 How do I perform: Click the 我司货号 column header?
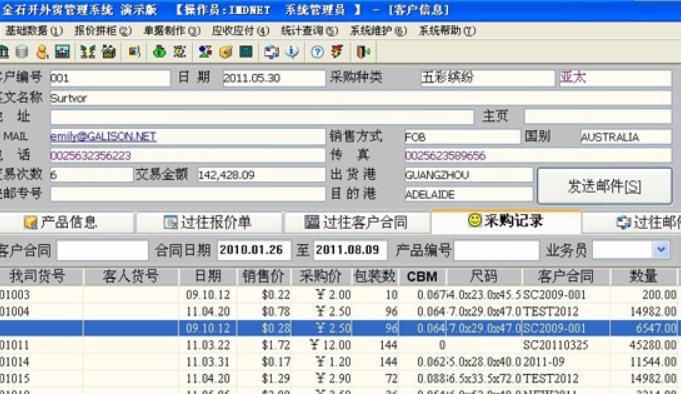41,277
